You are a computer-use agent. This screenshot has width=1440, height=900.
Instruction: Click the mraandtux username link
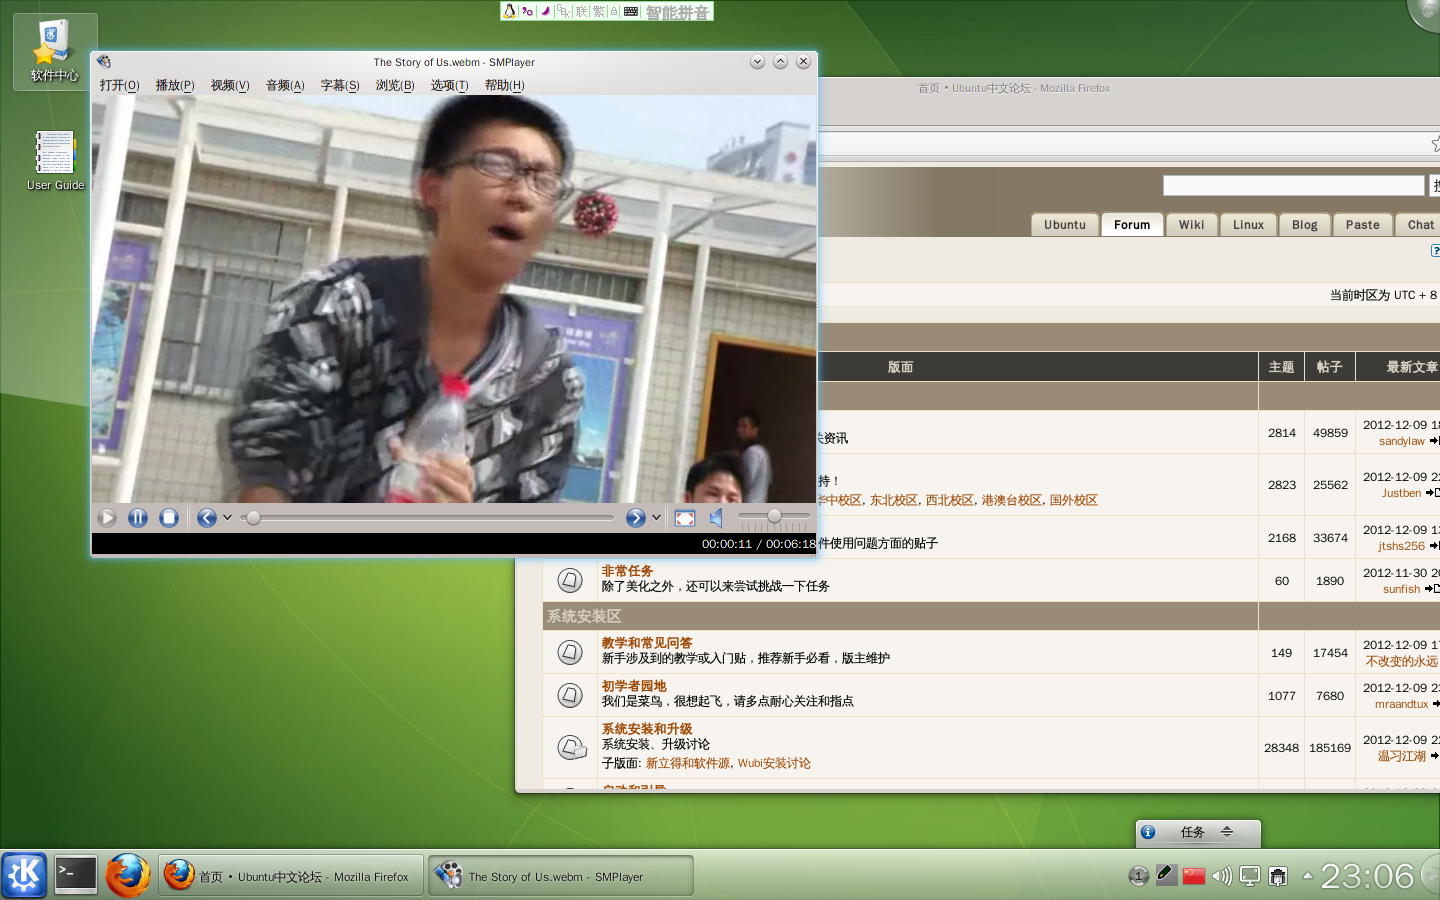(1401, 704)
